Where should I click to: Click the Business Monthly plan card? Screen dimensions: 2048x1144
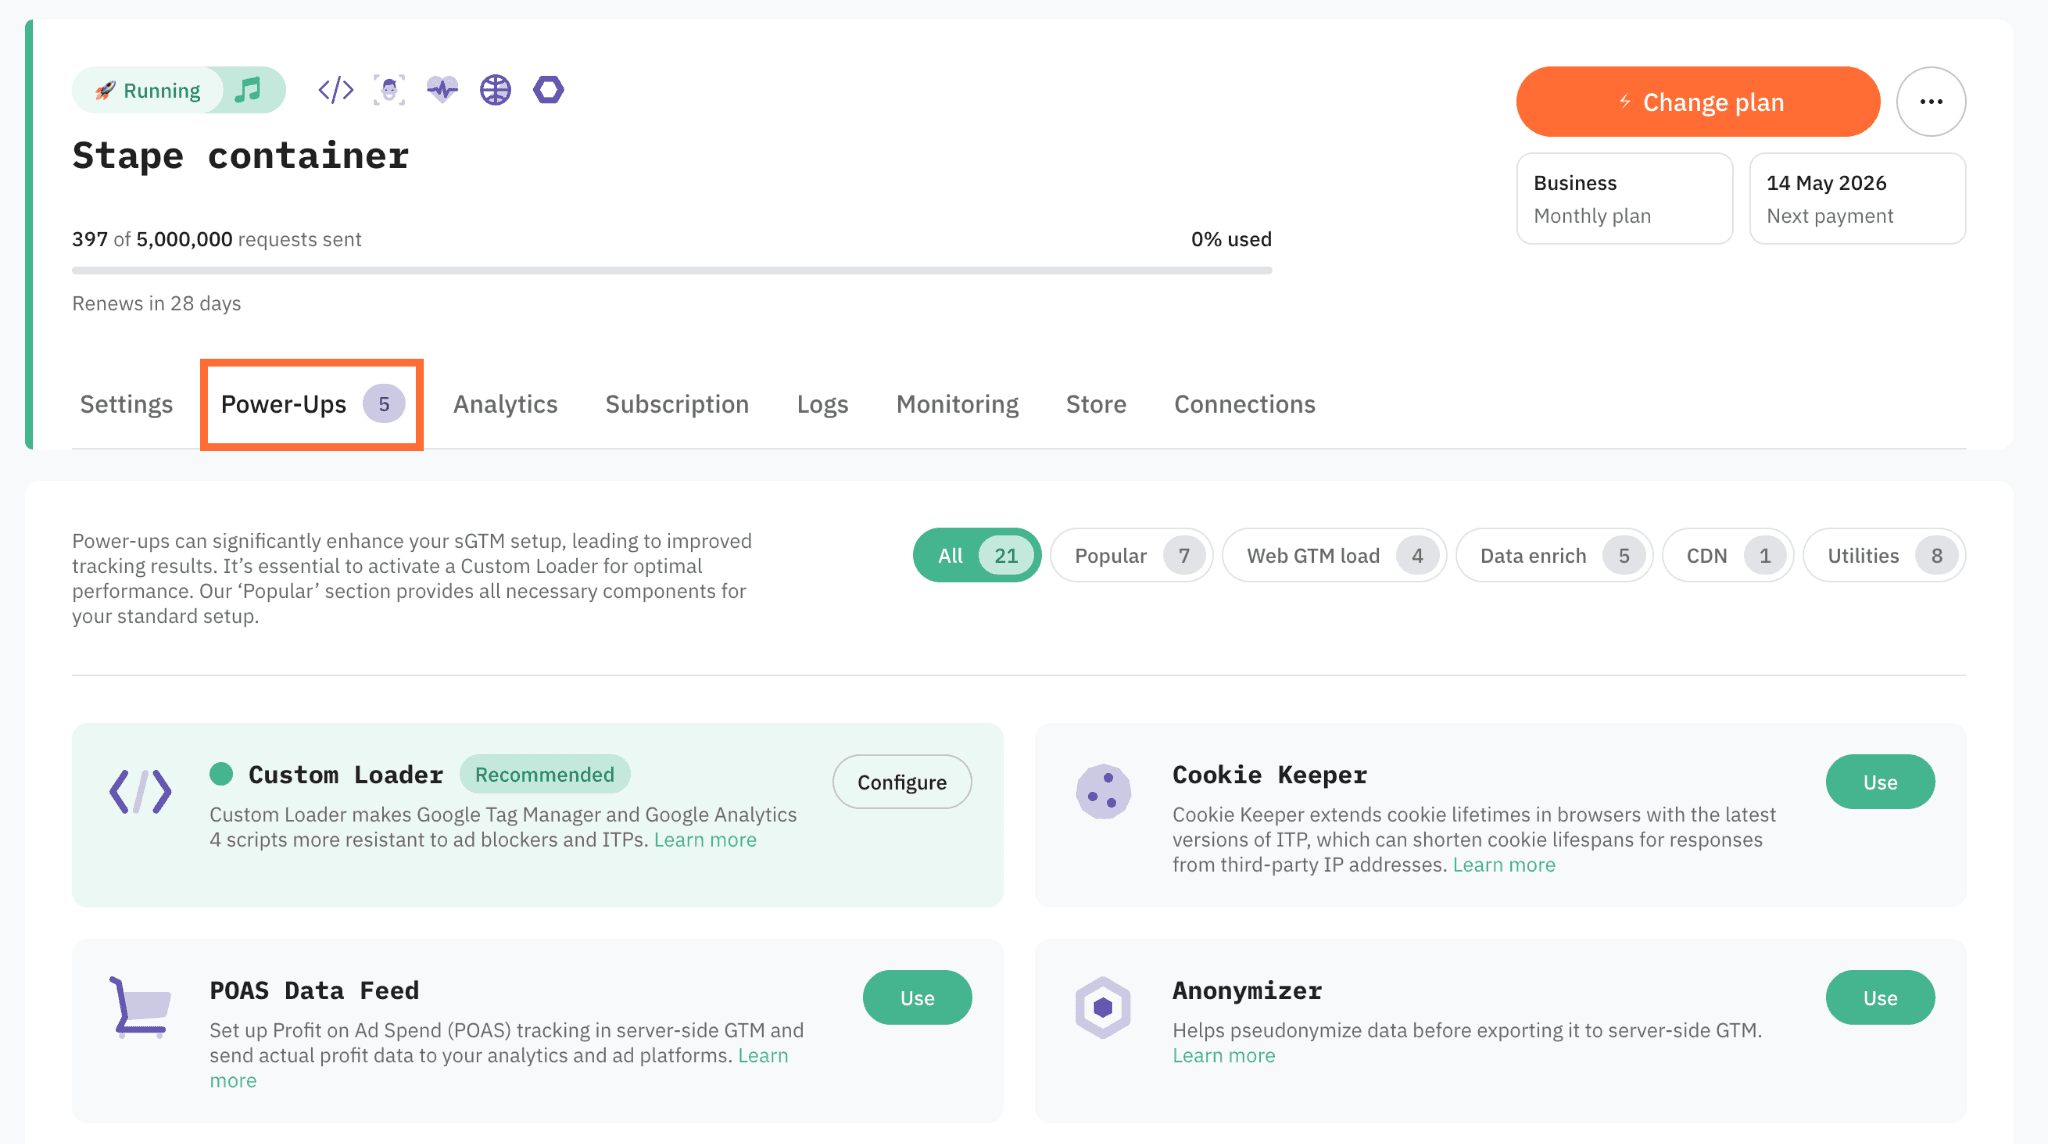[1624, 199]
